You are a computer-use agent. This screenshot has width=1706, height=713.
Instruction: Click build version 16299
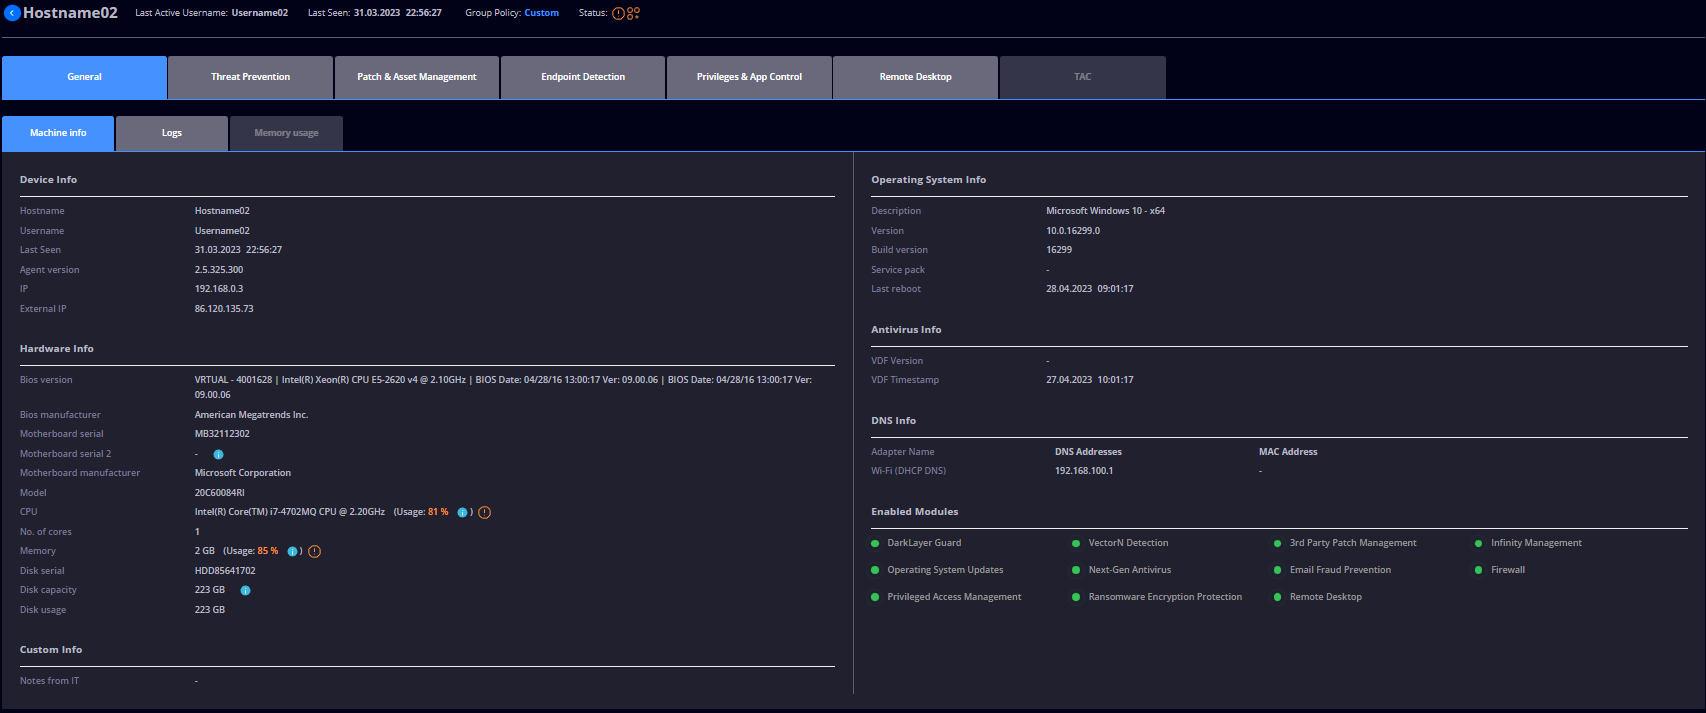(x=1059, y=250)
